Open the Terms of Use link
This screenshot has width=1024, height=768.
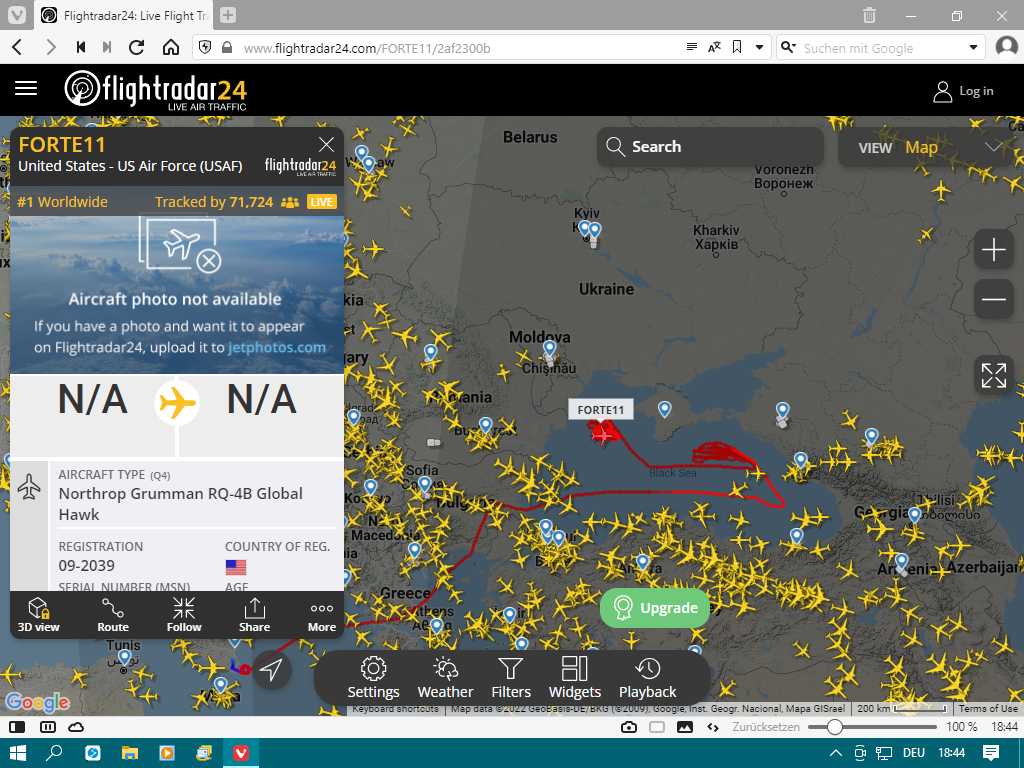[988, 709]
